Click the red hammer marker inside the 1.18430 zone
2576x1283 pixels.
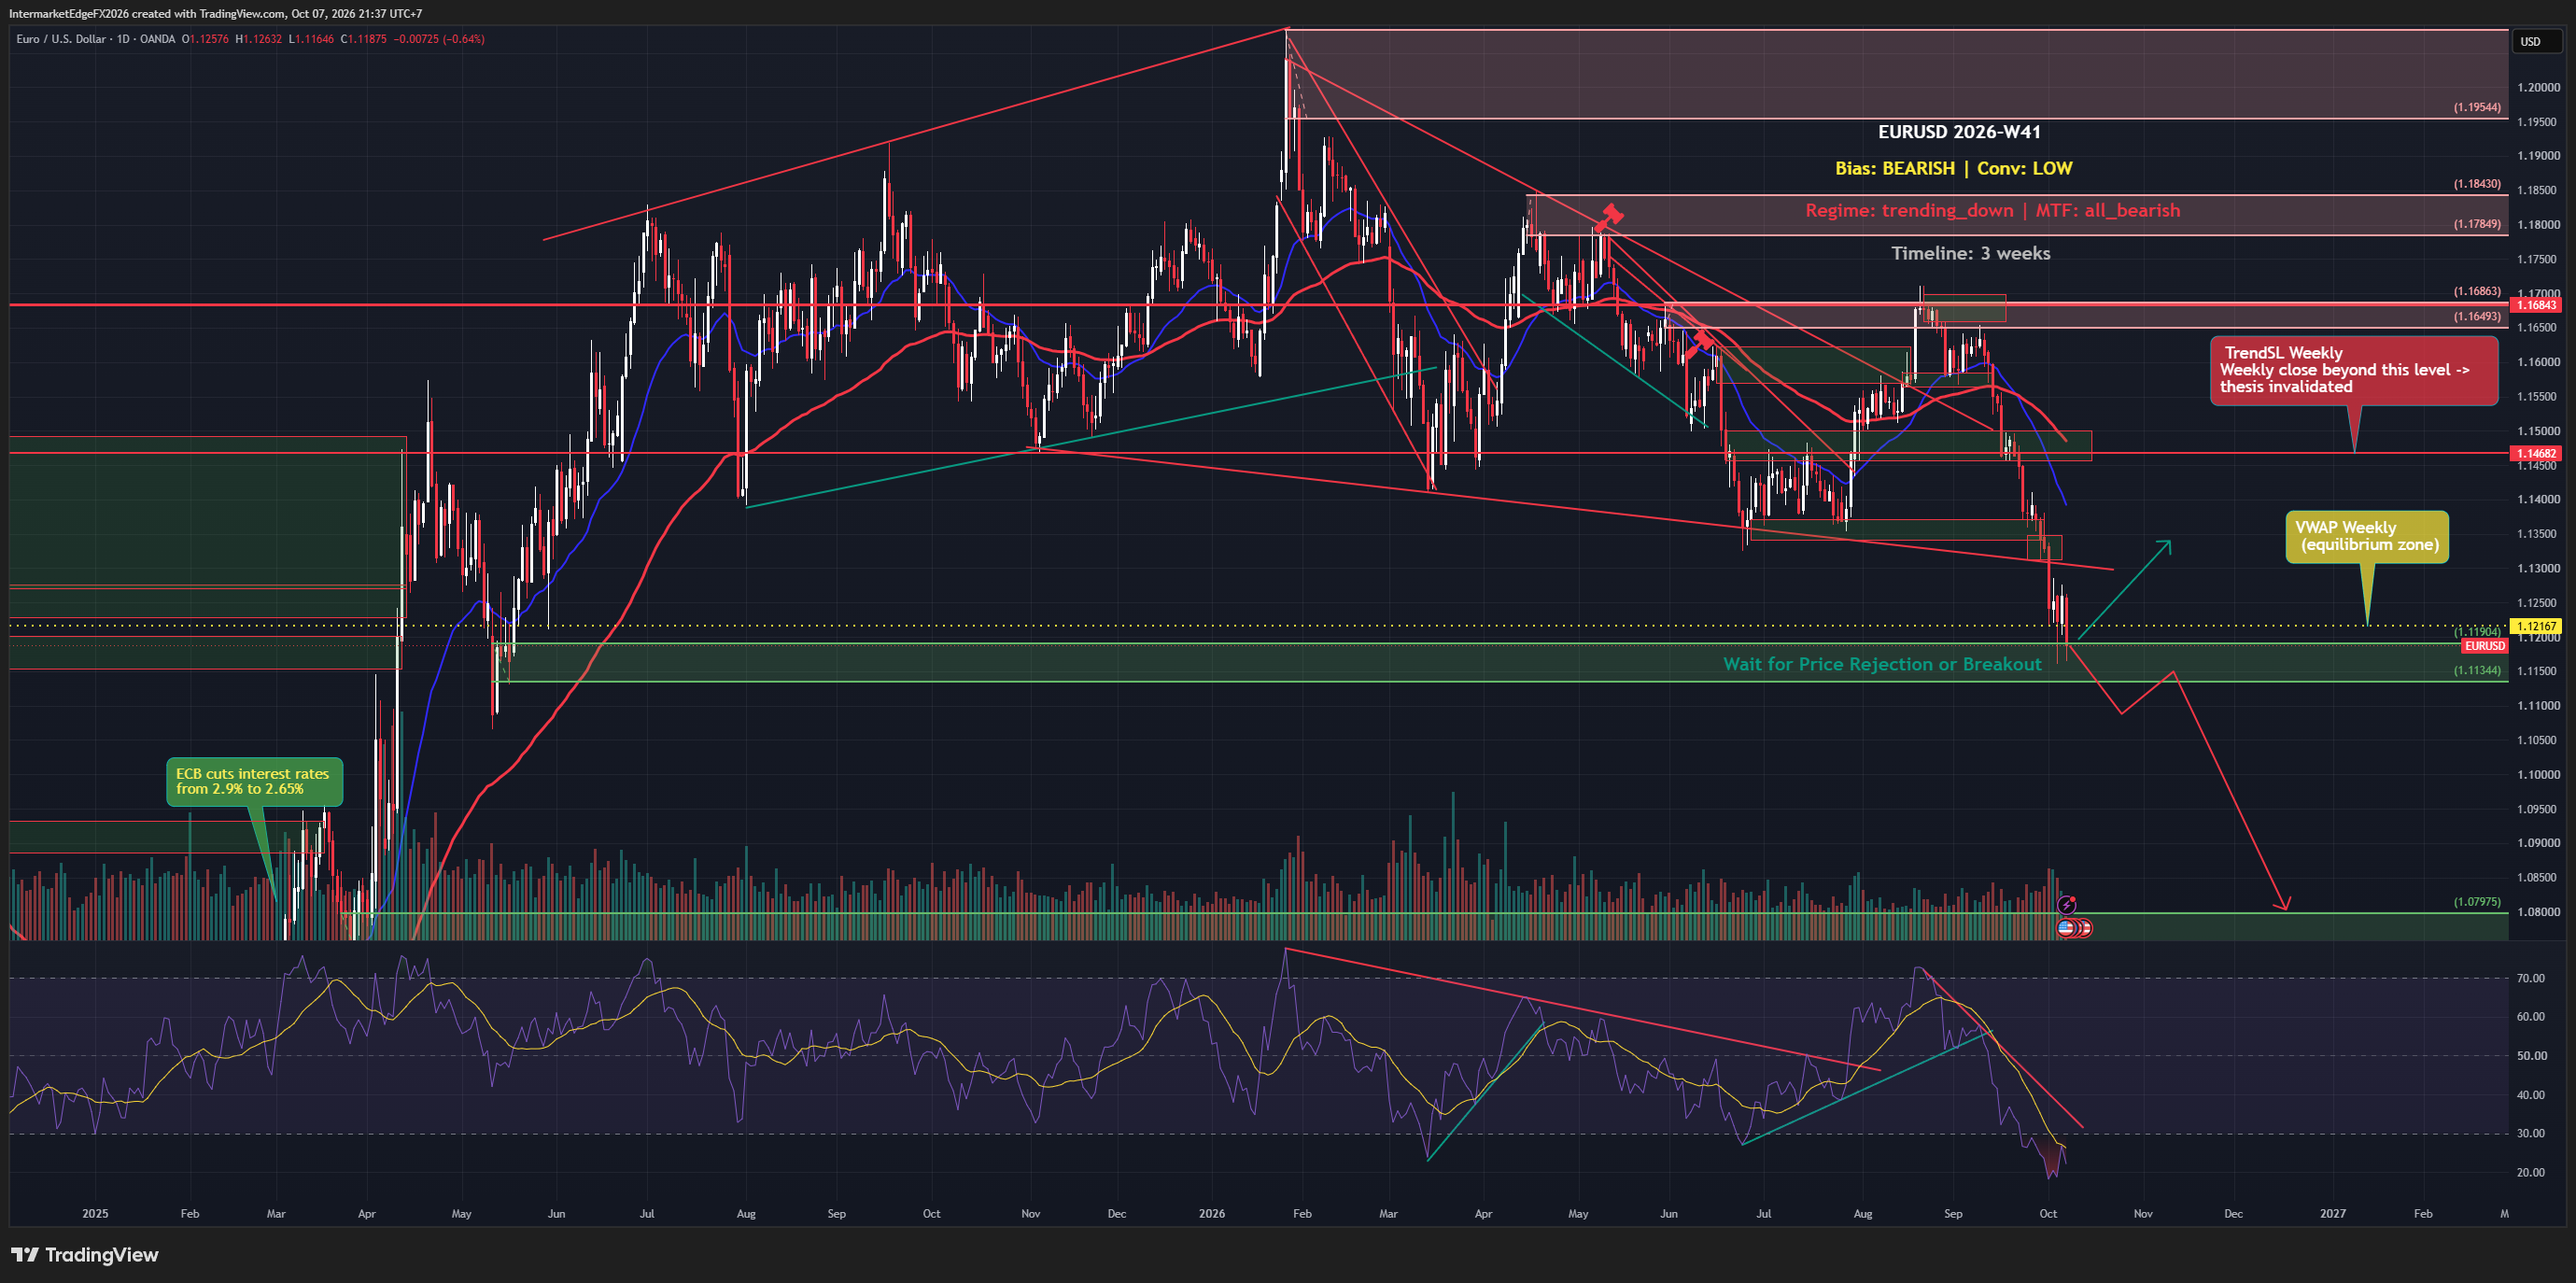[x=1609, y=217]
